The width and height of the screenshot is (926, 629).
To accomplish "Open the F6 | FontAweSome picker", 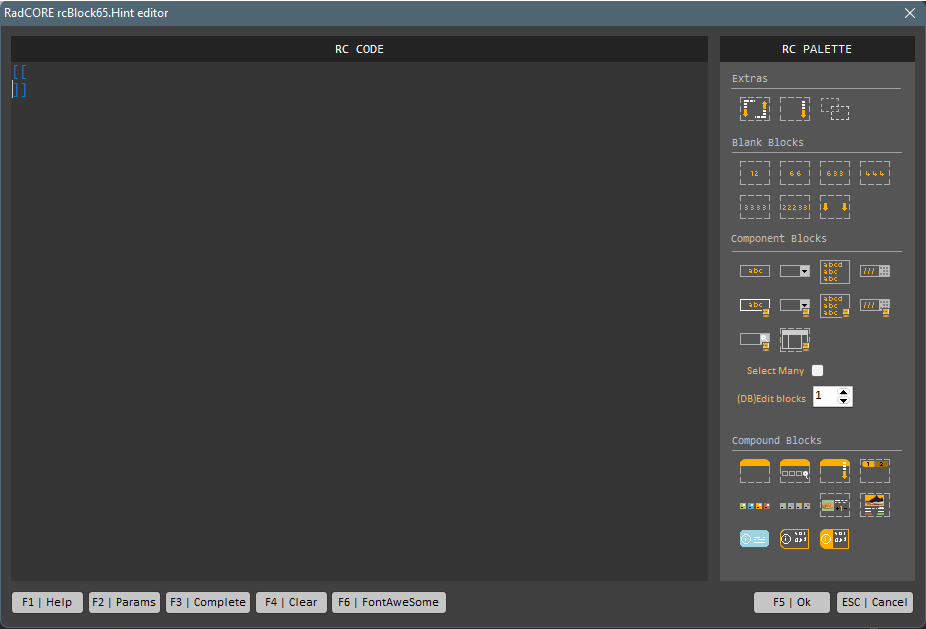I will coord(389,602).
